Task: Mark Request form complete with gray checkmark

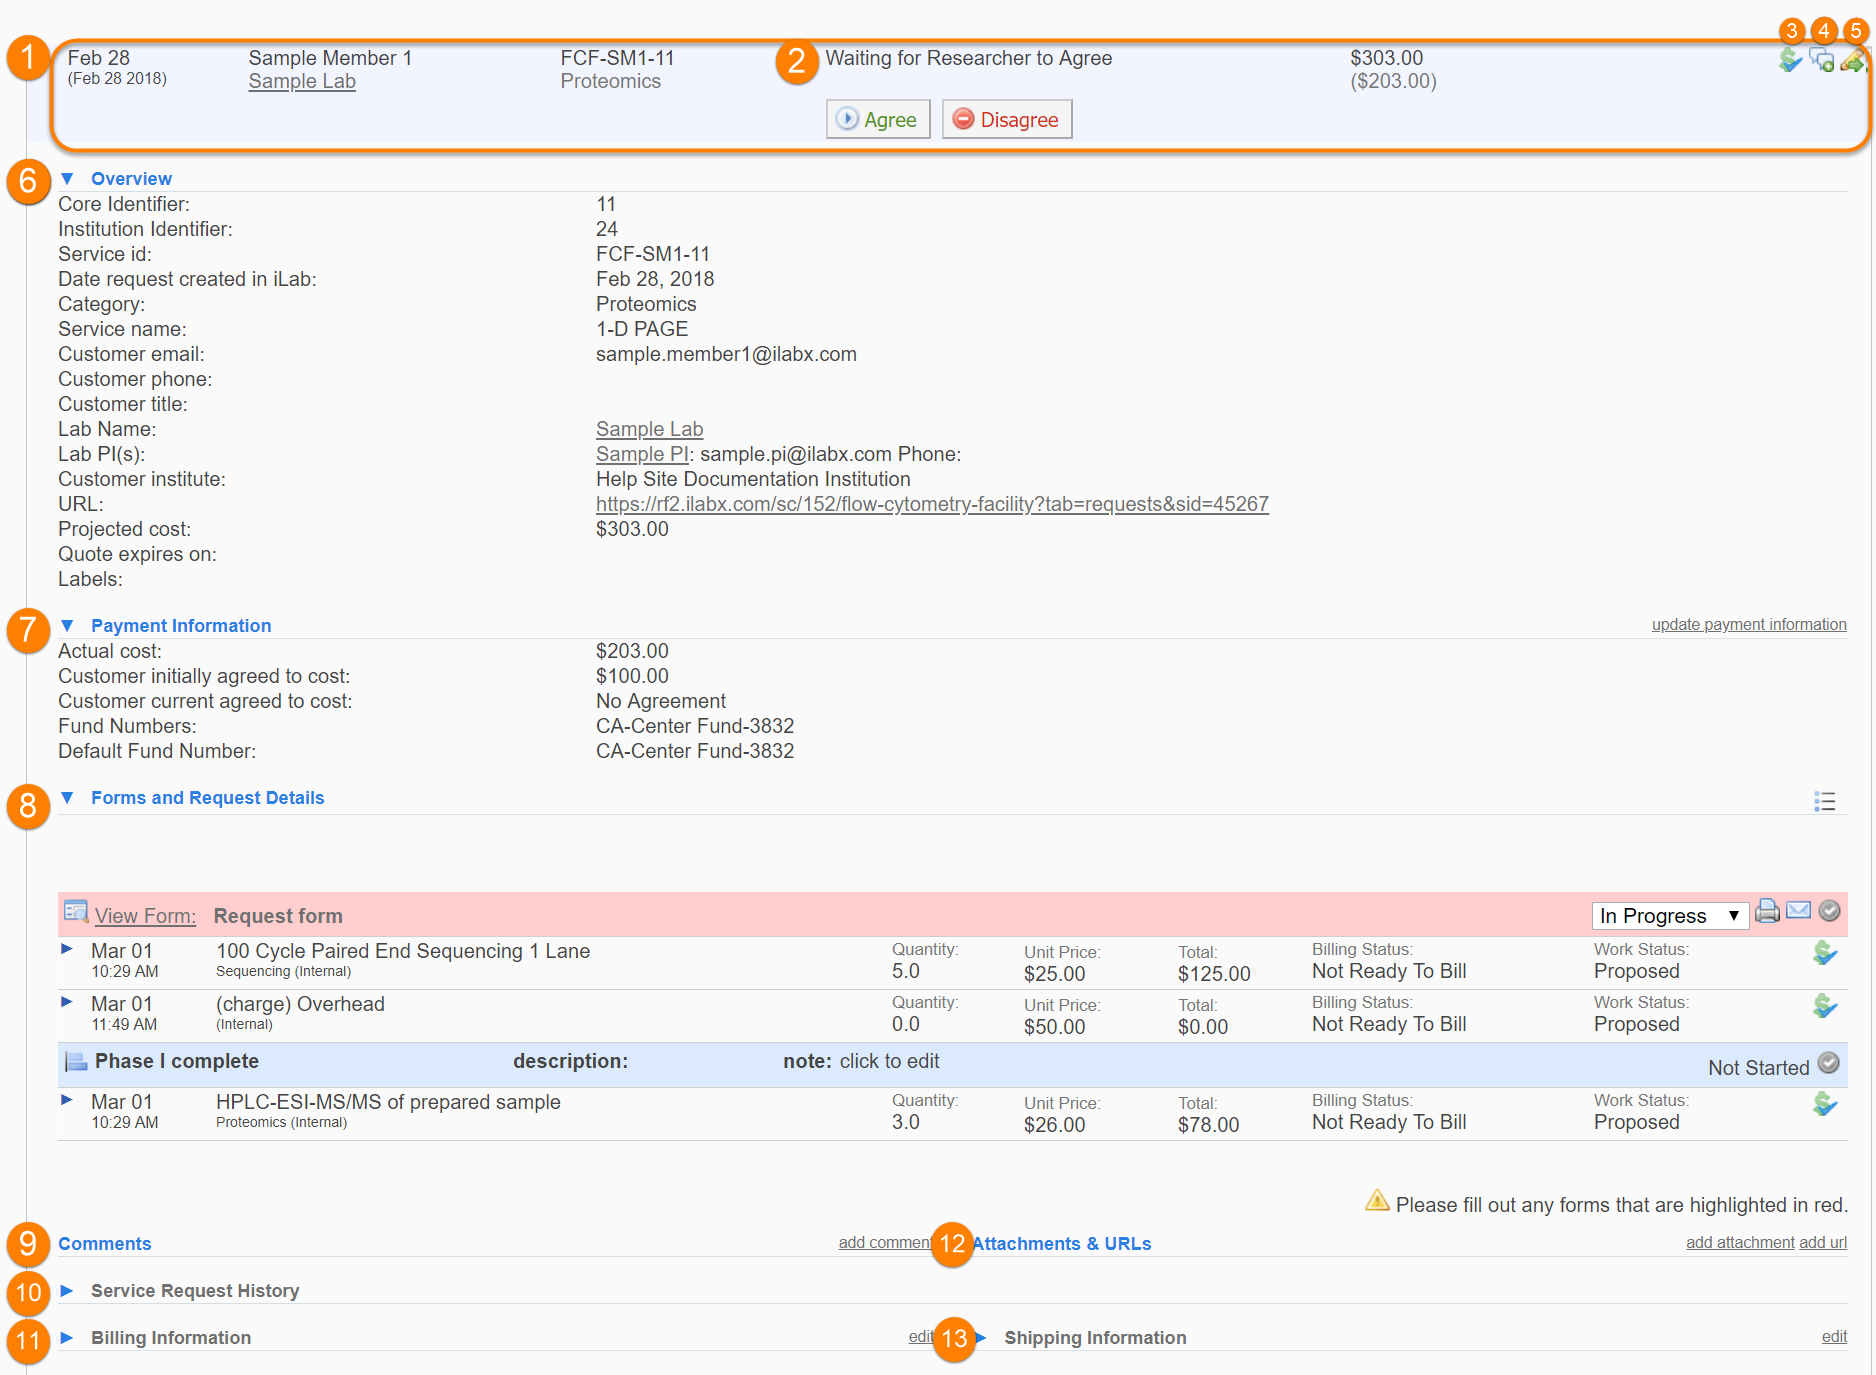Action: 1829,911
